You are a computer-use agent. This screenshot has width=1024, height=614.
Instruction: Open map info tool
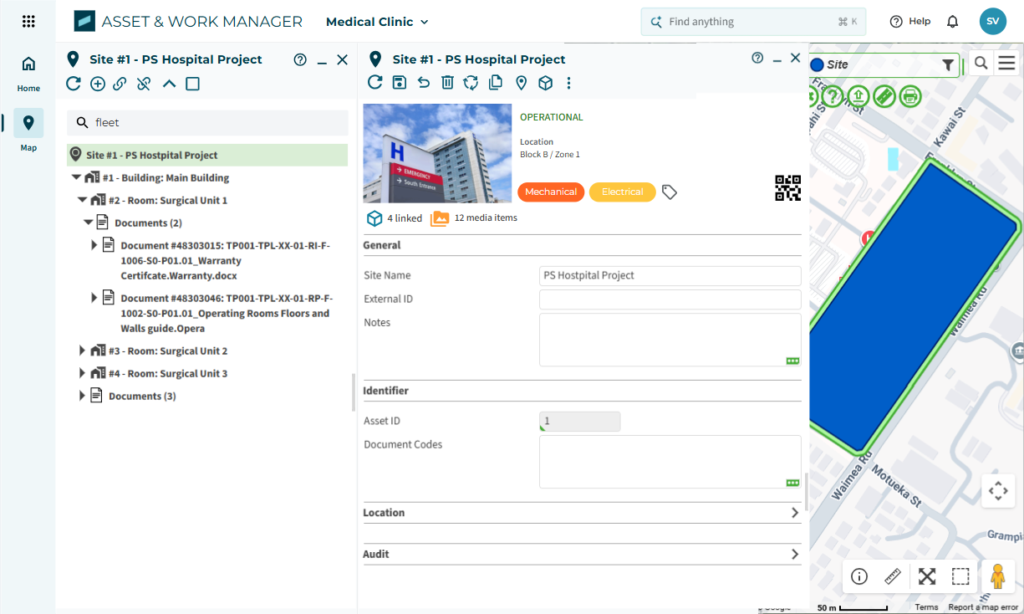[859, 576]
